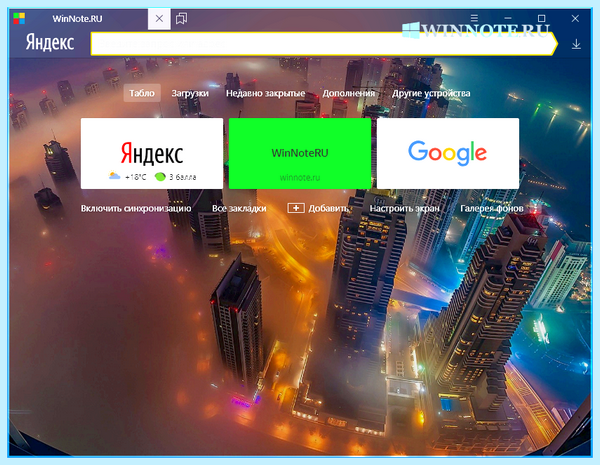Close the WinNote.RU tab
The width and height of the screenshot is (600, 465).
[x=159, y=18]
